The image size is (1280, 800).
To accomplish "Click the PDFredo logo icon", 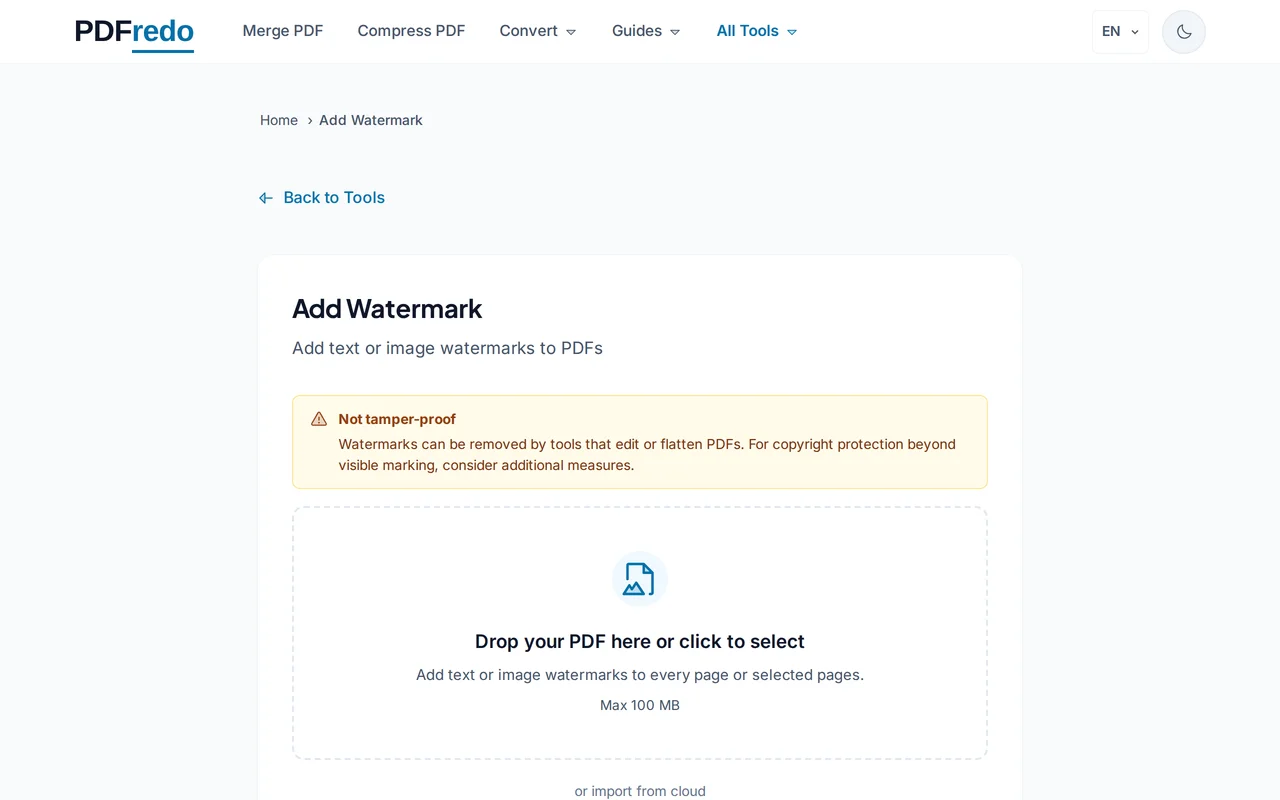I will 134,32.
